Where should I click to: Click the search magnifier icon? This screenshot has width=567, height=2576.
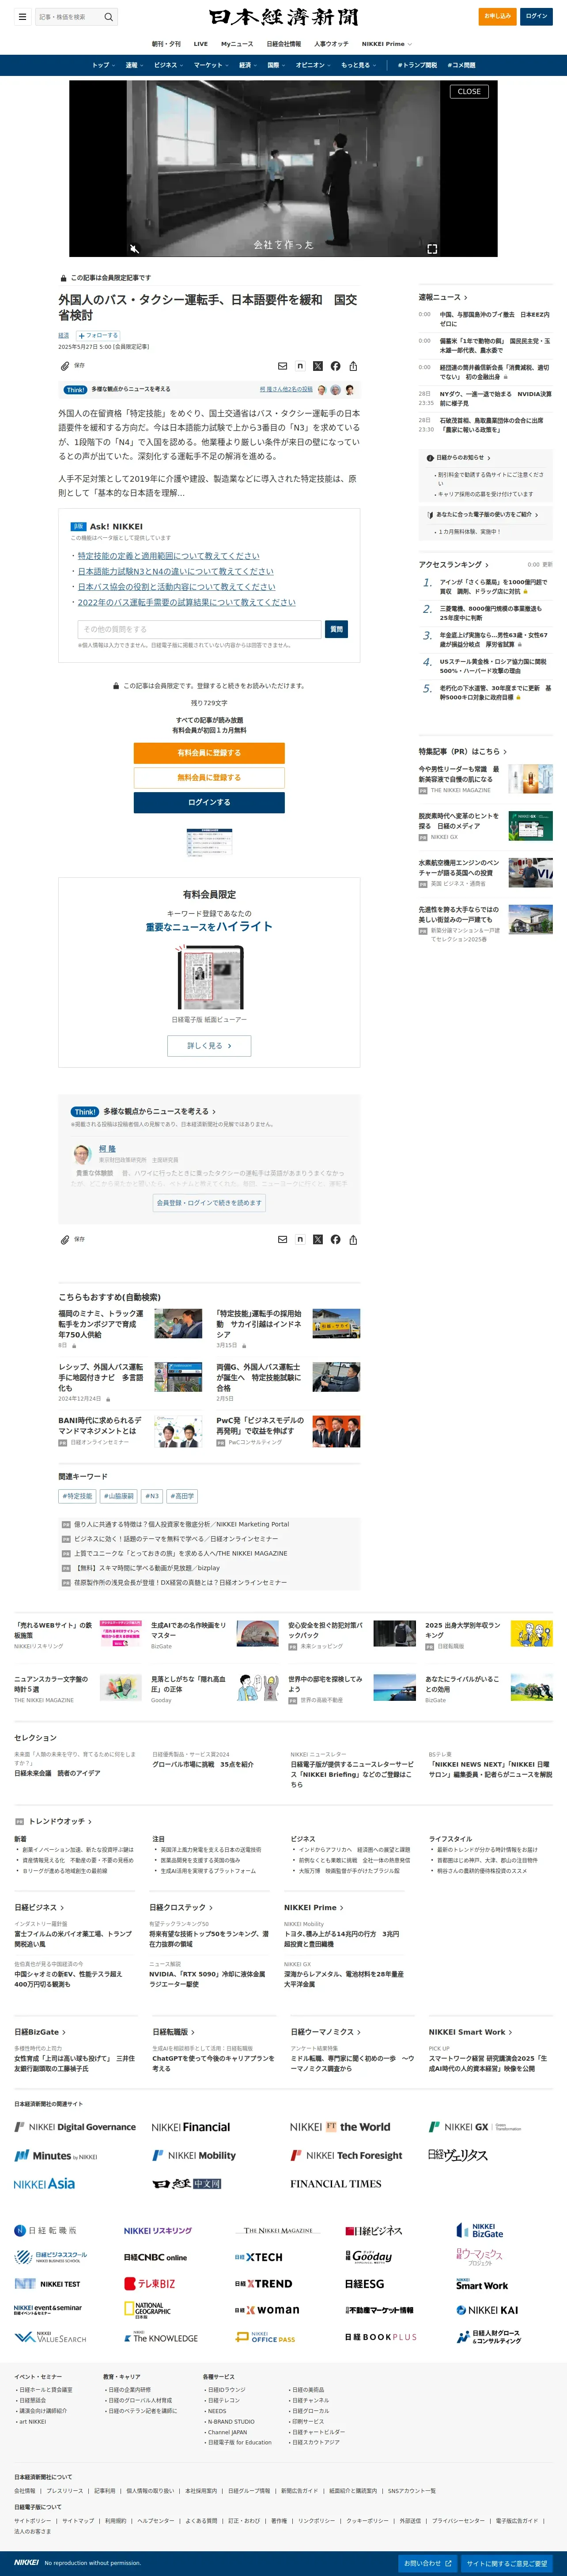coord(108,17)
